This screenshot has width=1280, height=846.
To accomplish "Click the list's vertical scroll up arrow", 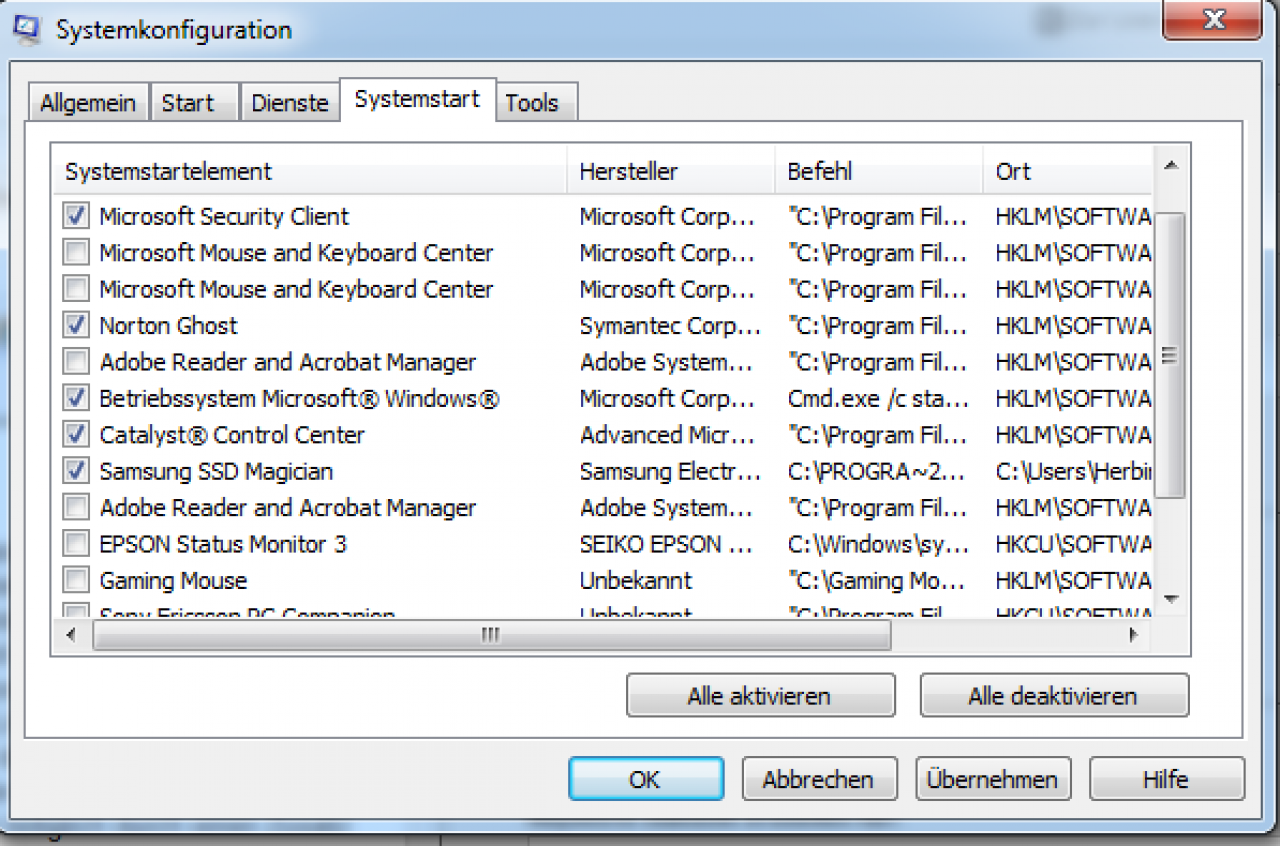I will [x=1170, y=165].
